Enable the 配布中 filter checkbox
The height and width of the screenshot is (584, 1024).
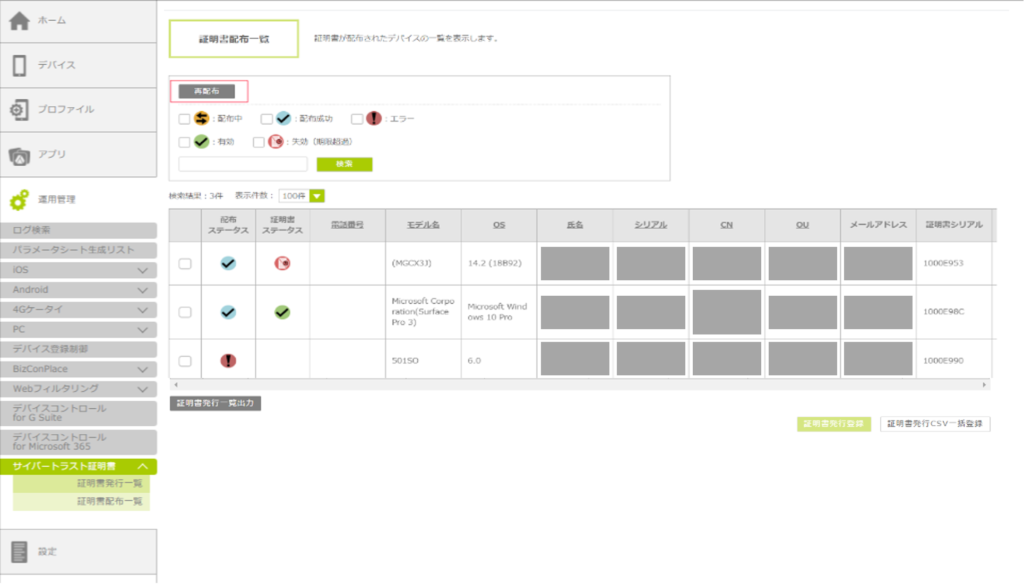pyautogui.click(x=184, y=119)
